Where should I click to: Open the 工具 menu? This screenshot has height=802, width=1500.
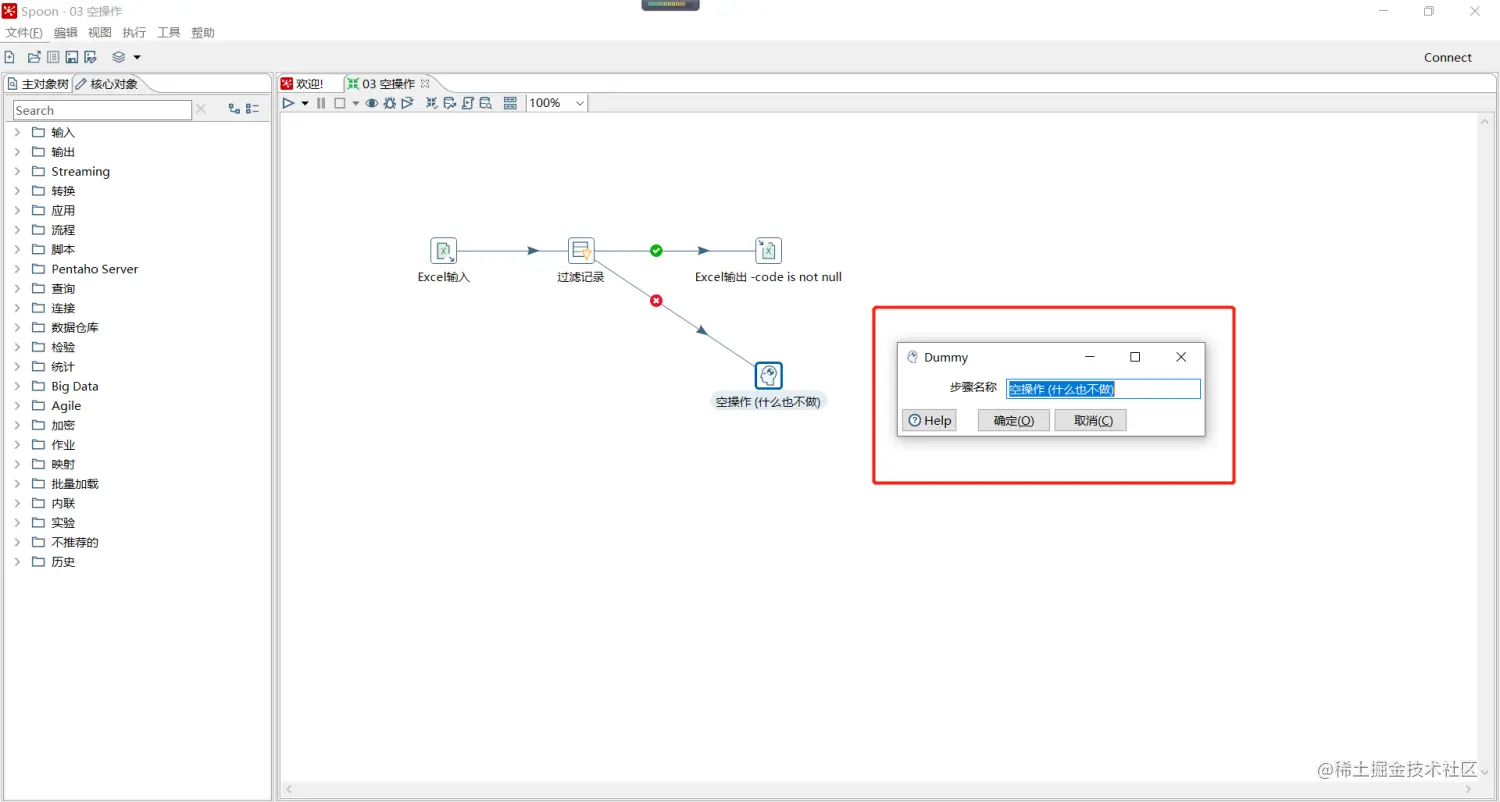[x=169, y=33]
